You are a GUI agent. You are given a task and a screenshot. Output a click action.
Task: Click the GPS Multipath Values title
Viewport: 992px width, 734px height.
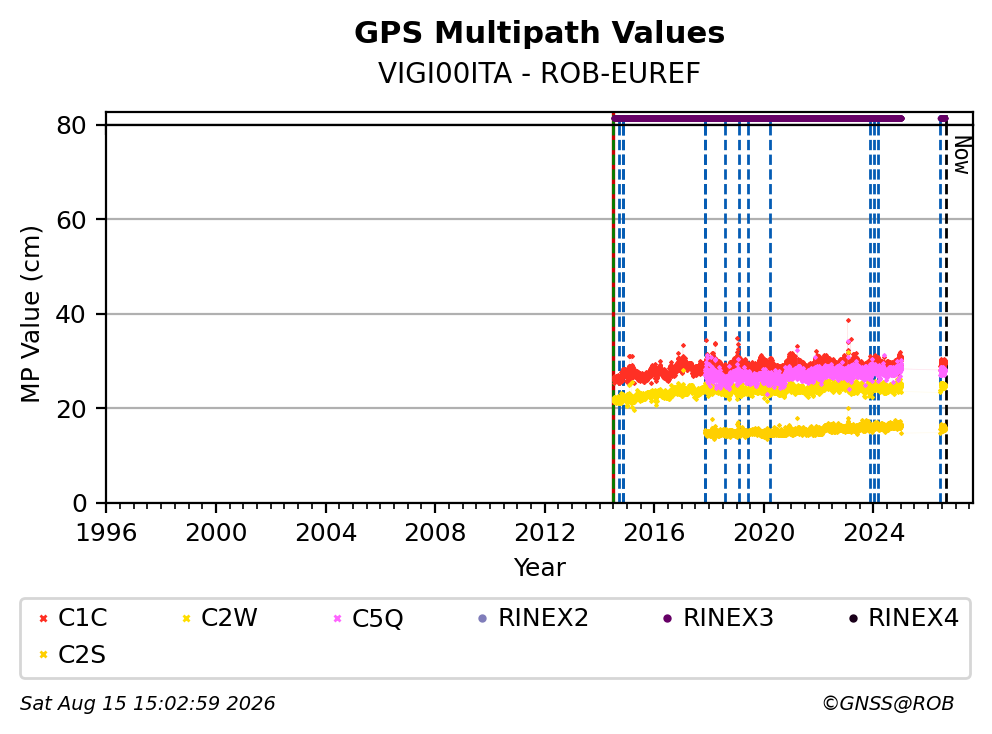click(539, 33)
